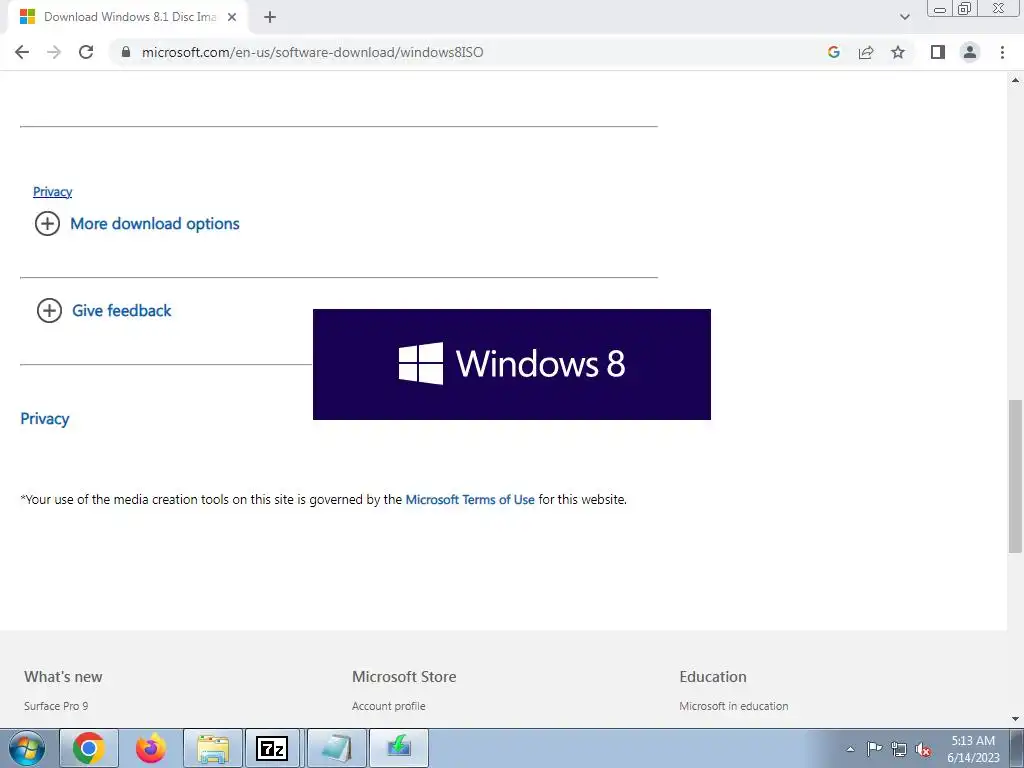This screenshot has width=1024, height=768.
Task: Toggle the browser side panel icon
Action: tap(938, 52)
